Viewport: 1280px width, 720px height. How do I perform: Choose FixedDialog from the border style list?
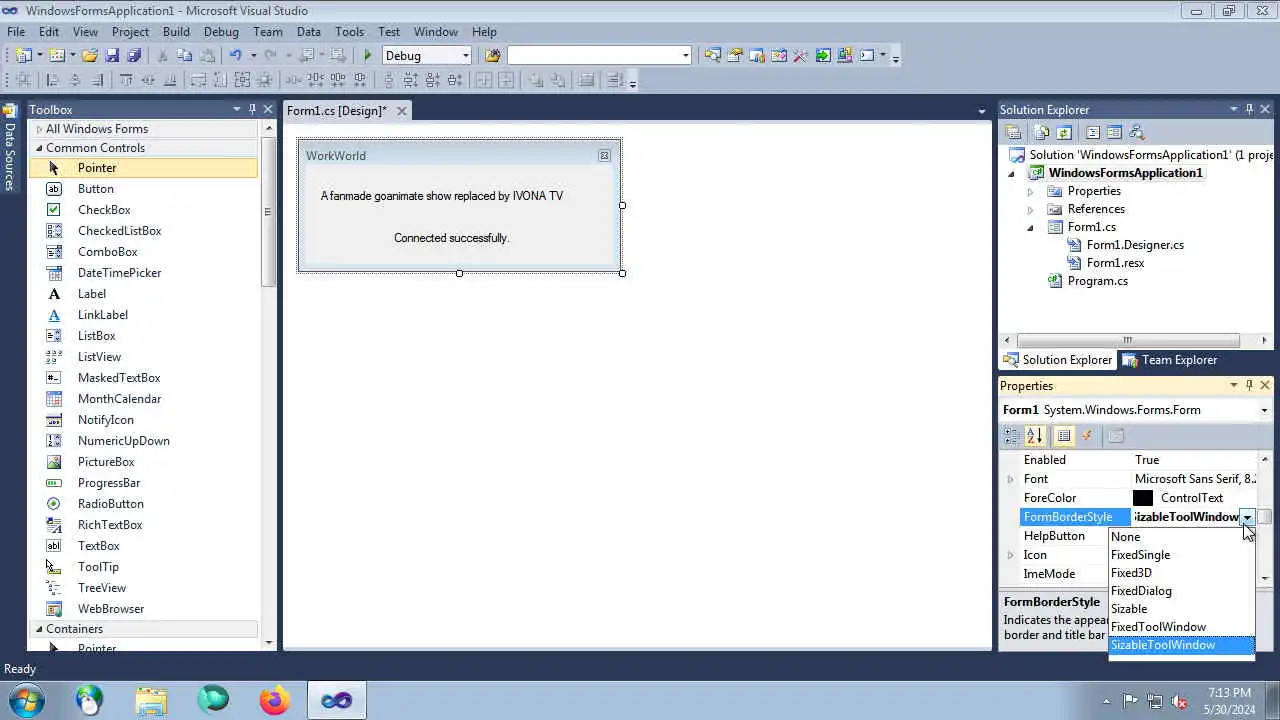click(1181, 591)
